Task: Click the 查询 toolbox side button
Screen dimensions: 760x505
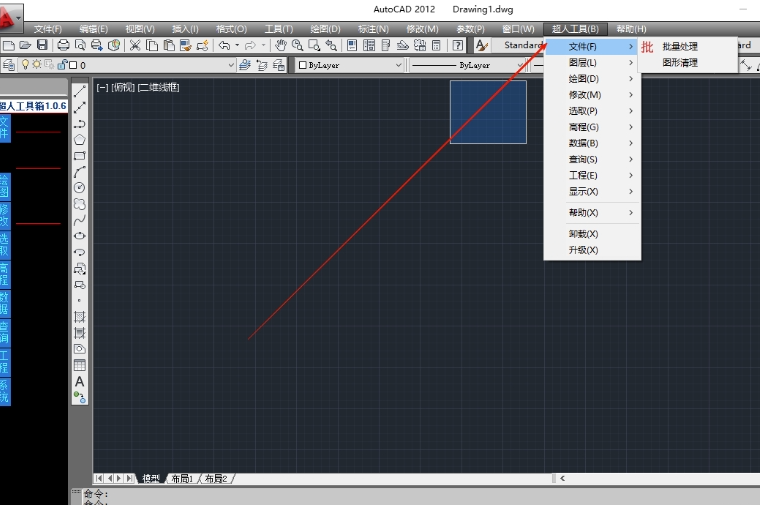Action: click(x=5, y=332)
